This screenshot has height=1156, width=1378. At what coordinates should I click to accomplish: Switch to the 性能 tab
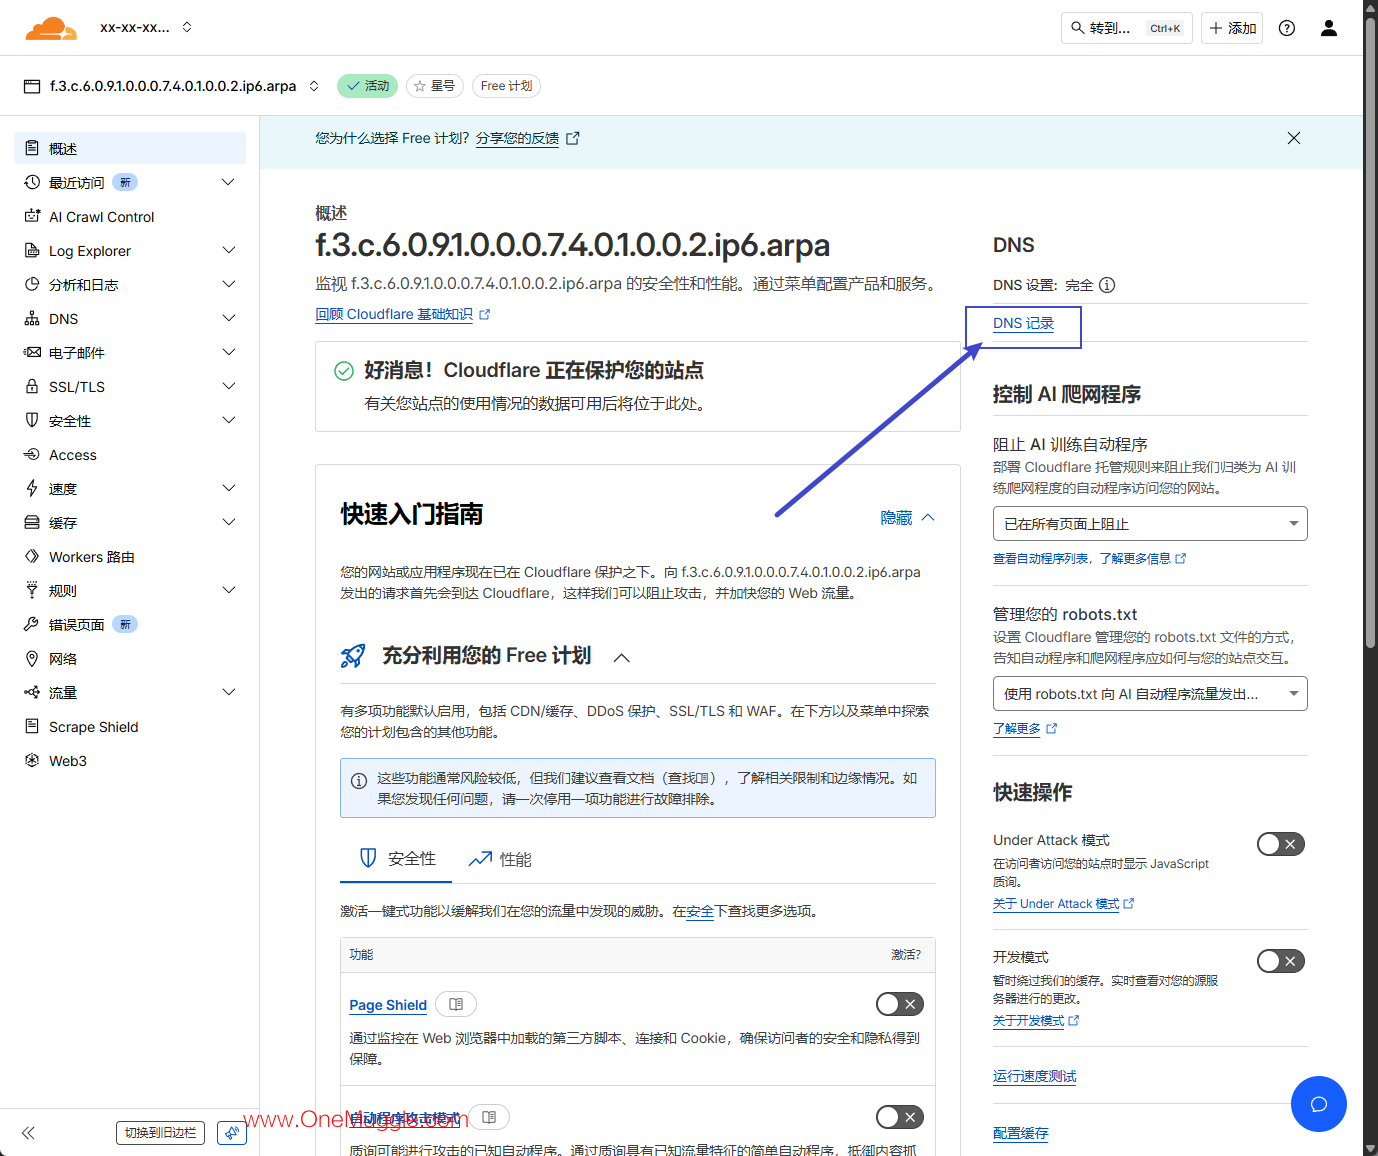point(500,859)
